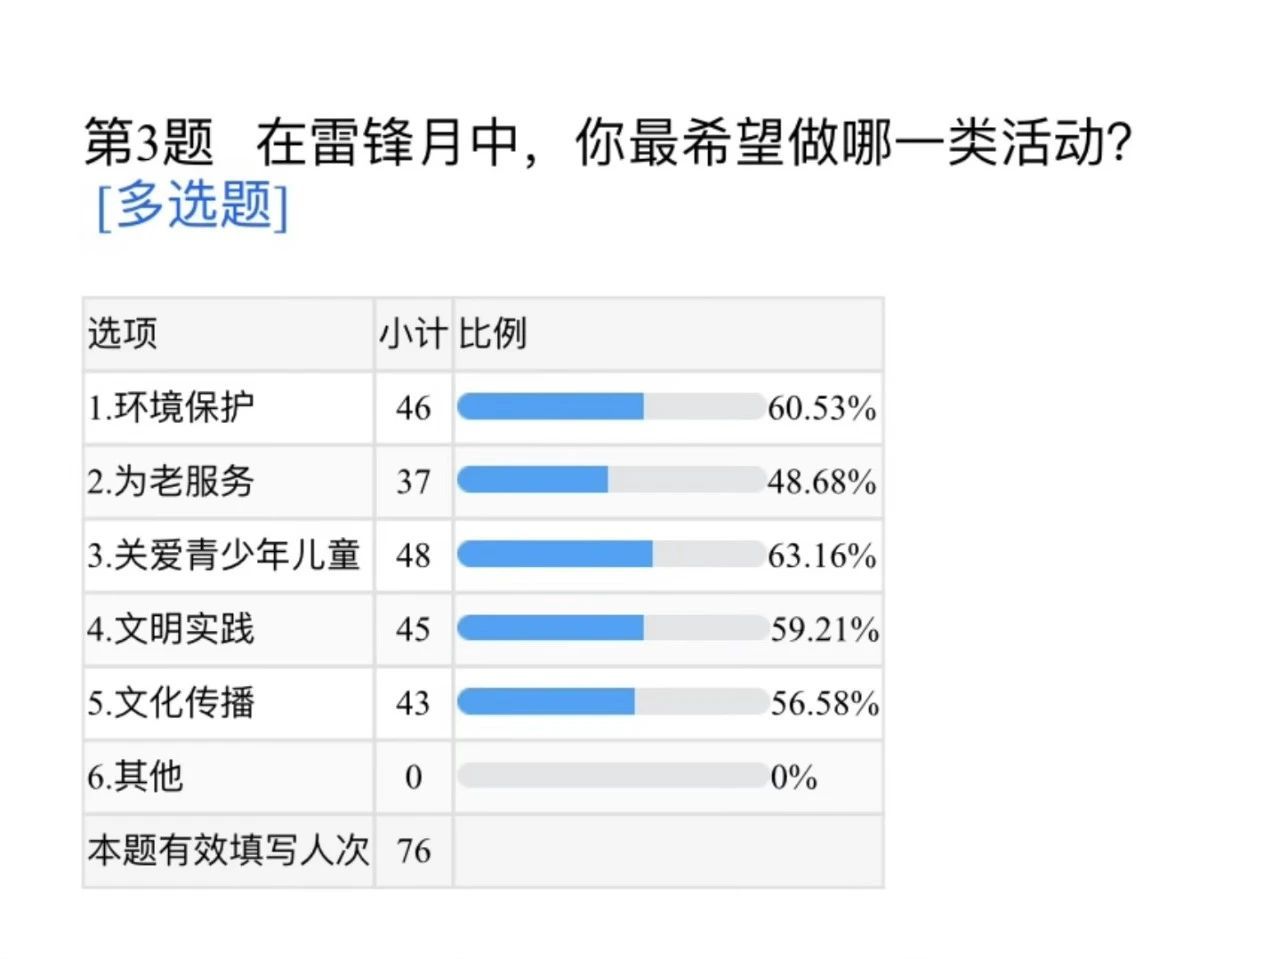Click the 选项 column header

pyautogui.click(x=122, y=334)
